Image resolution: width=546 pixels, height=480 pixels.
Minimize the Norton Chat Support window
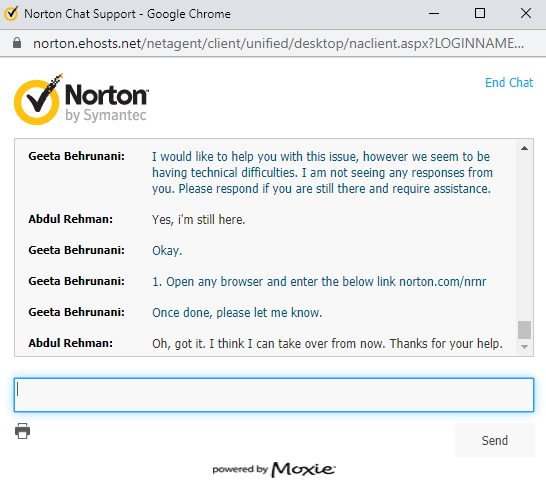point(434,14)
